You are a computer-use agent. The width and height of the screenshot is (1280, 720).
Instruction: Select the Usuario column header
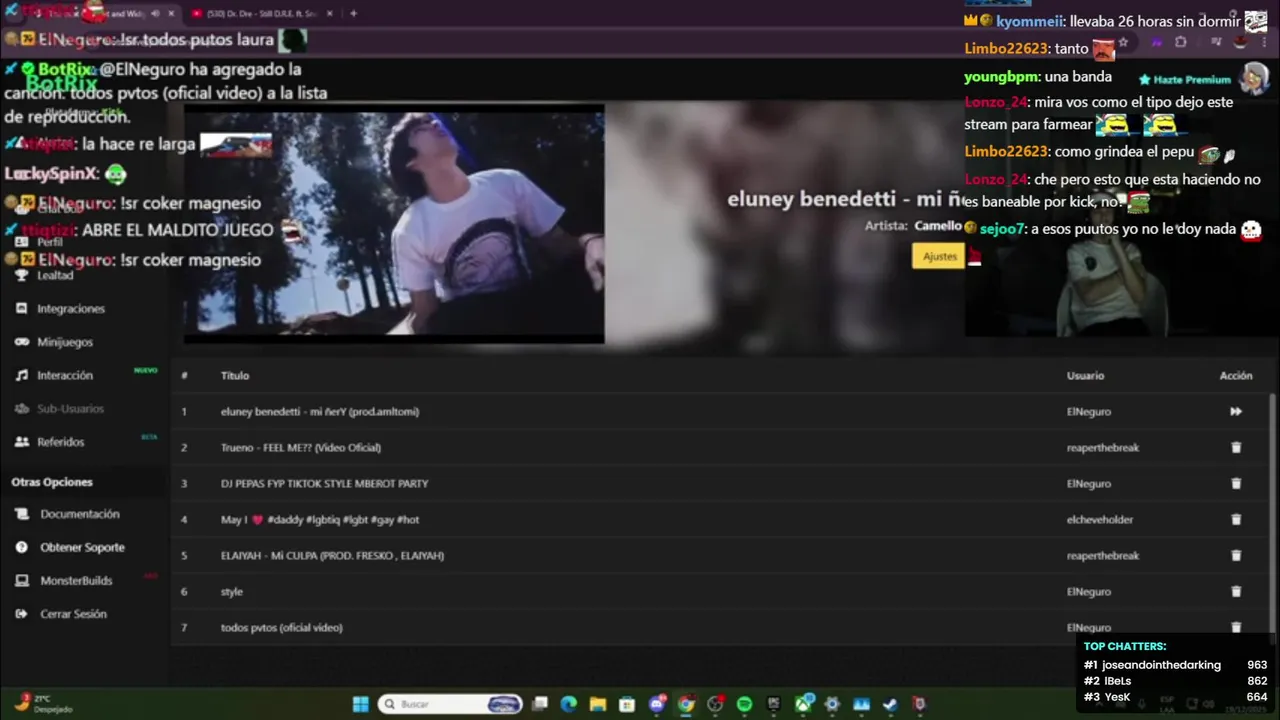[1085, 375]
